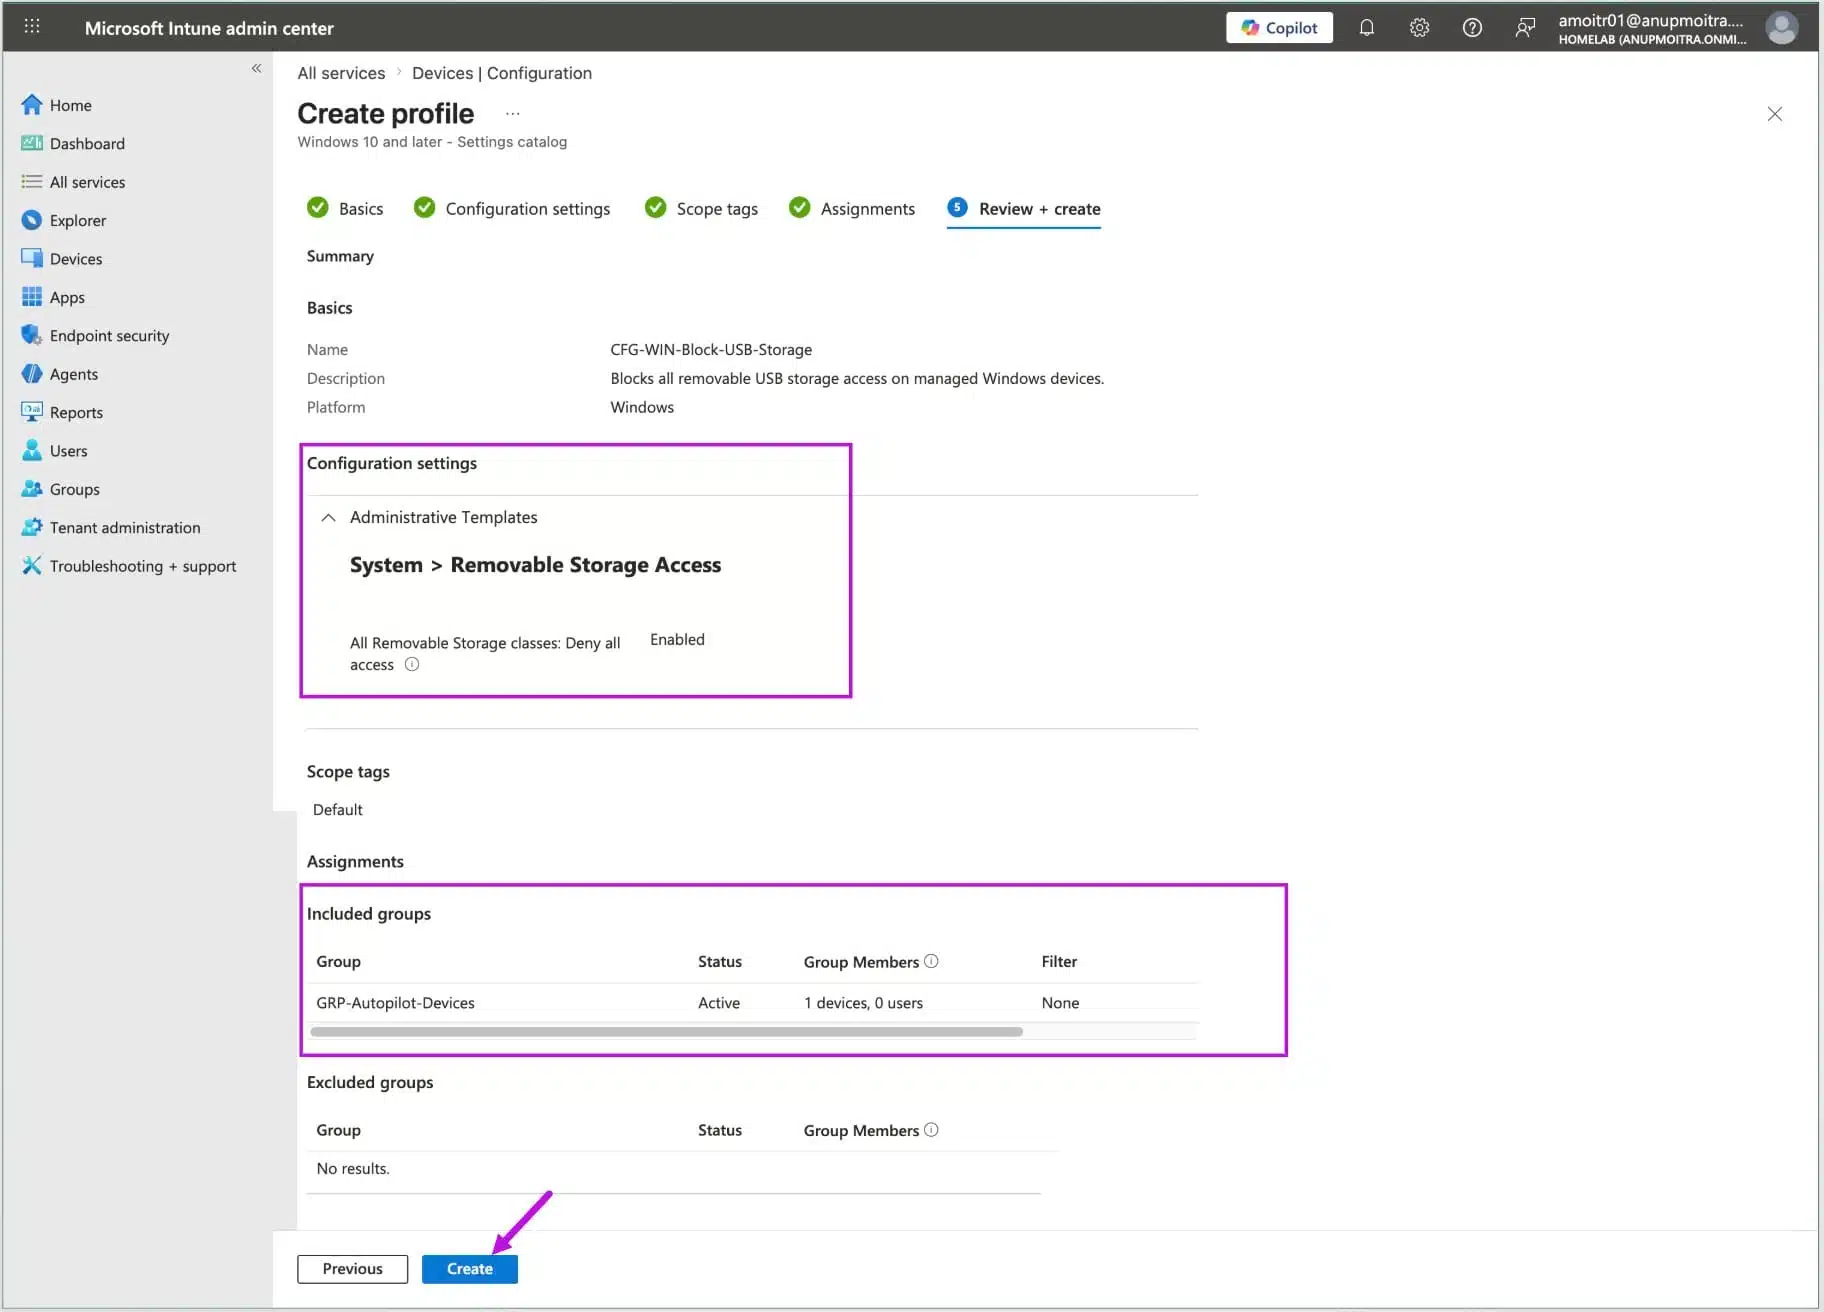Image resolution: width=1824 pixels, height=1312 pixels.
Task: Click the Group column header in Included groups
Action: pyautogui.click(x=338, y=961)
